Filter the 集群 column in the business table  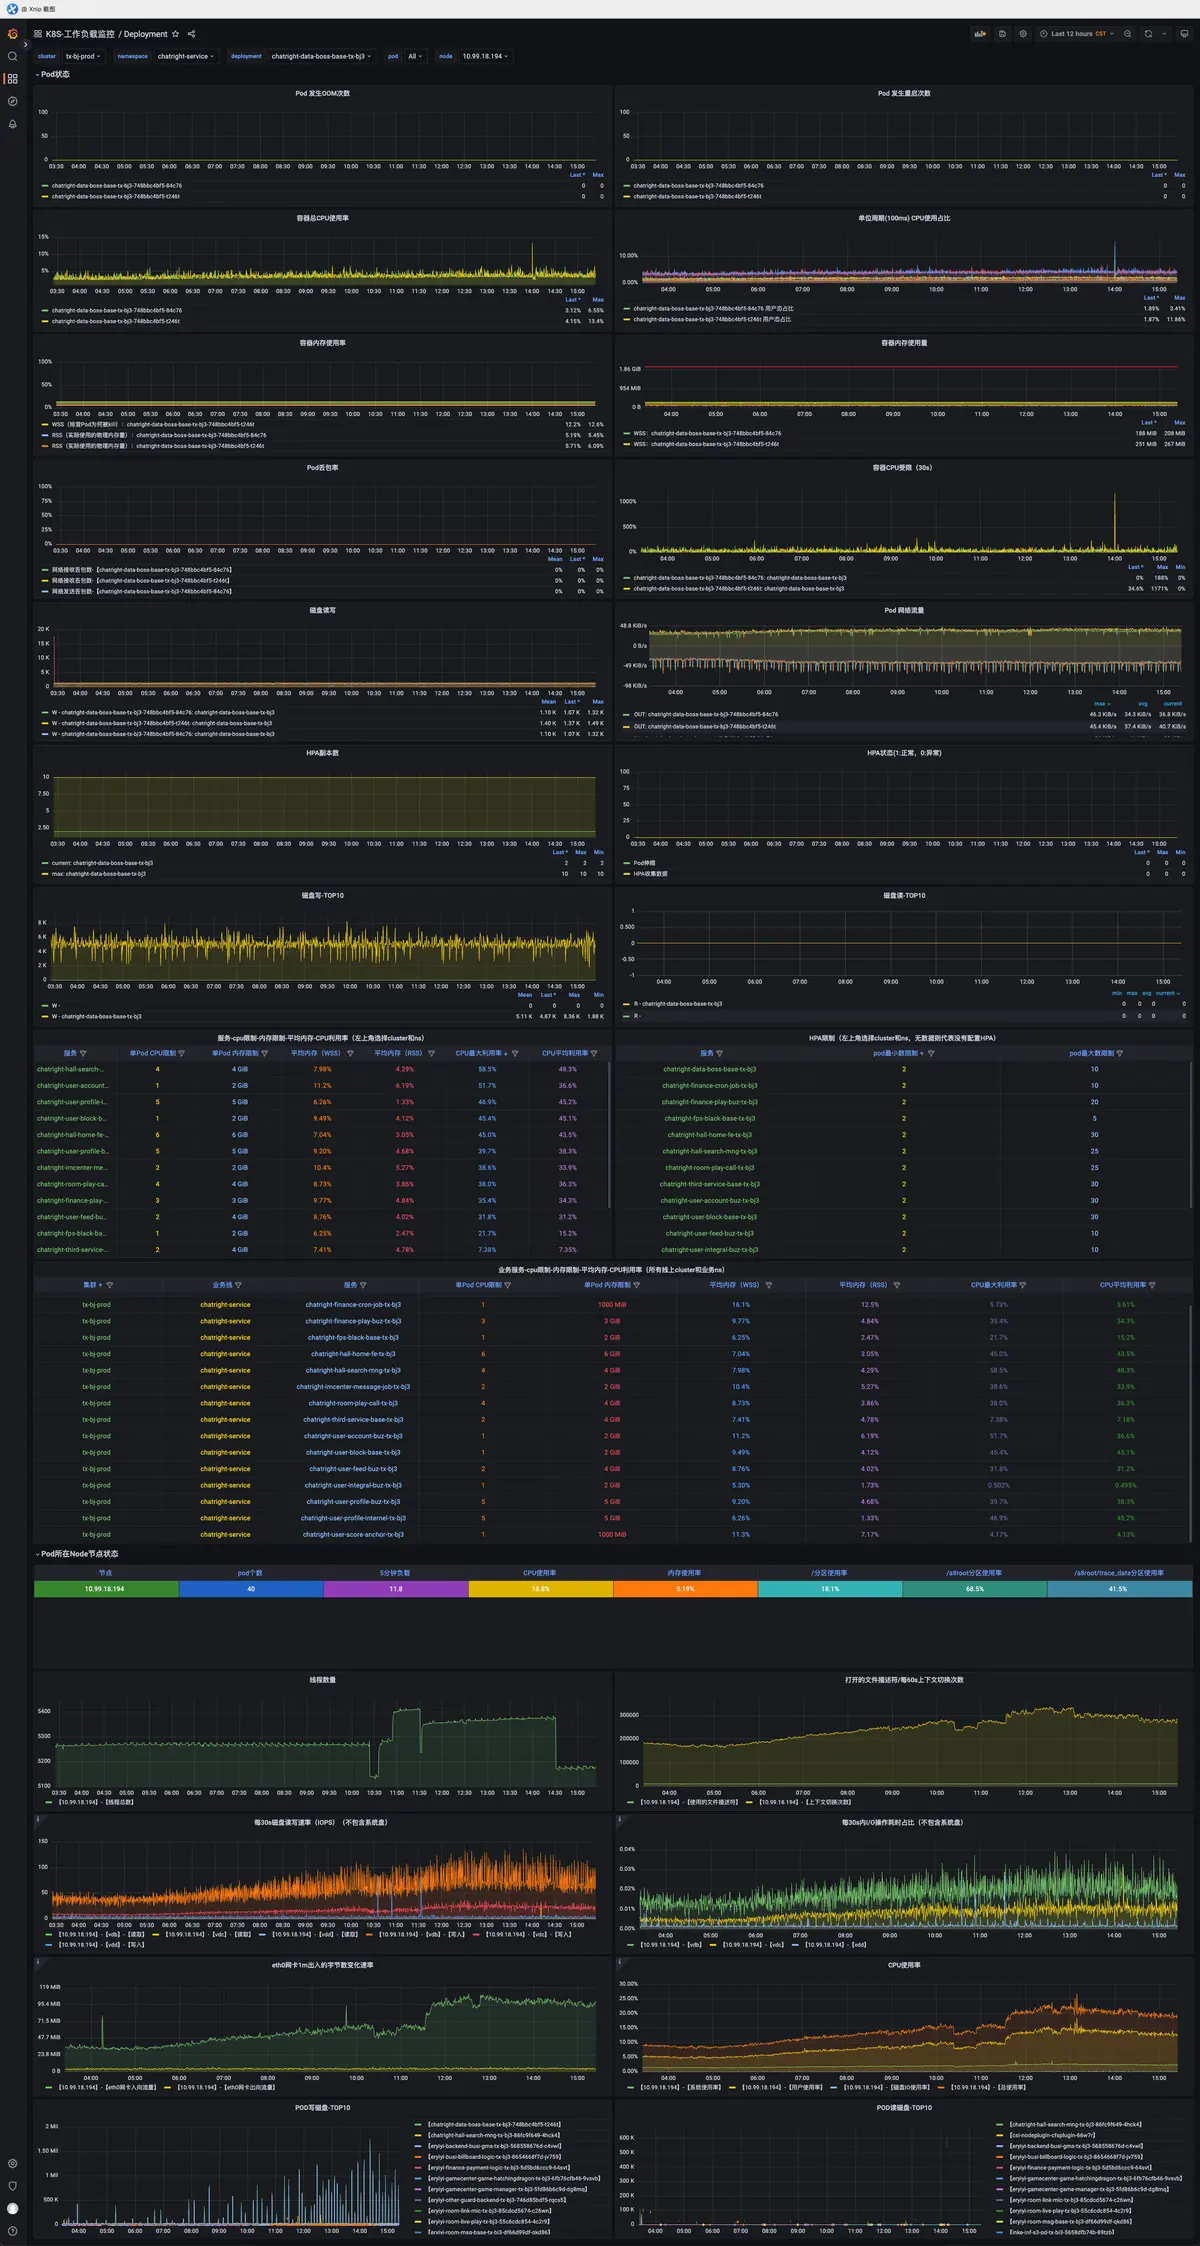click(110, 1285)
